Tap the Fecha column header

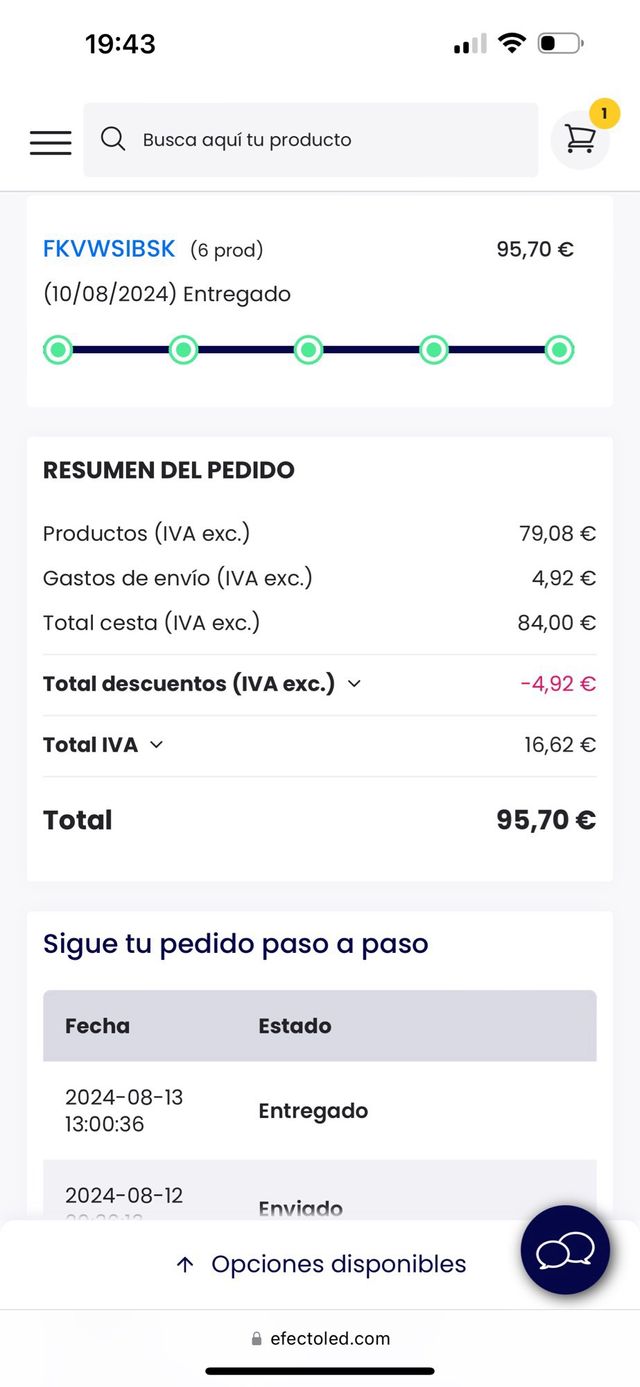click(97, 1026)
